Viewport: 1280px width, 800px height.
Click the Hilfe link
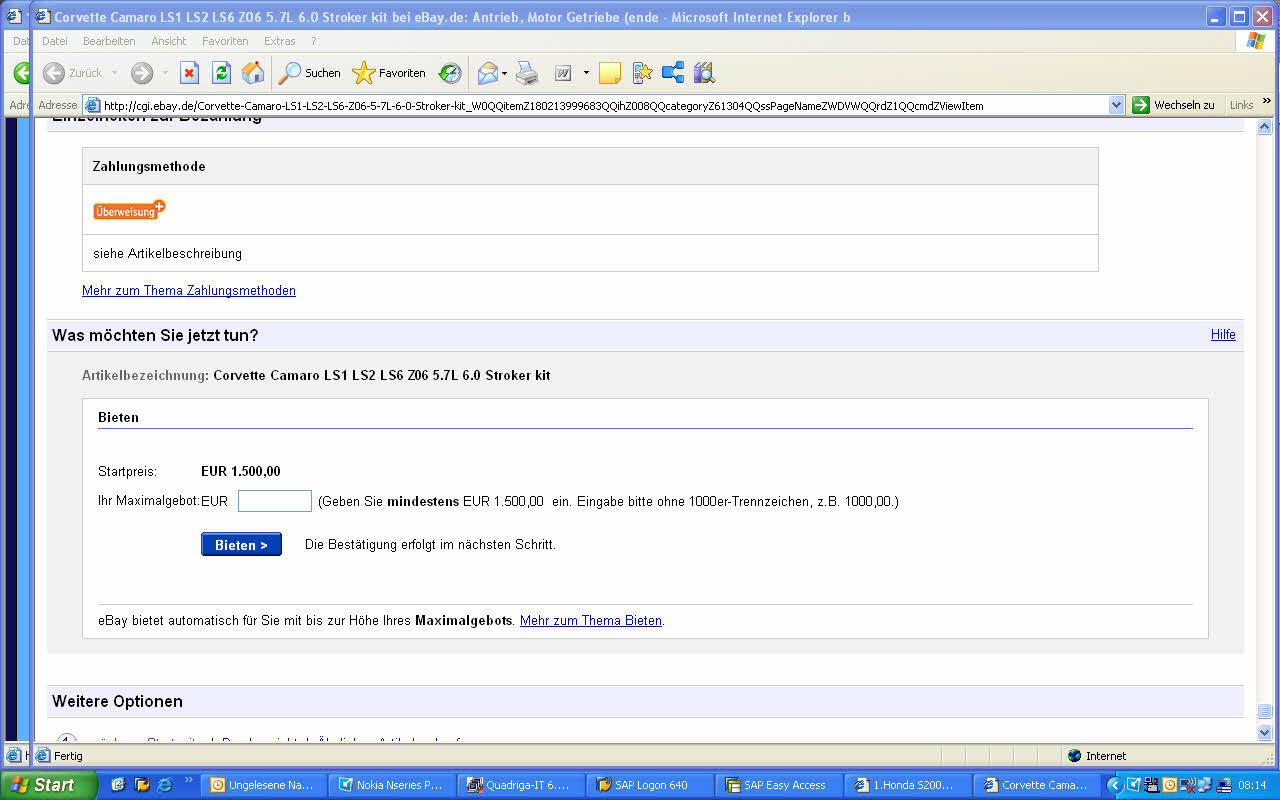tap(1223, 335)
